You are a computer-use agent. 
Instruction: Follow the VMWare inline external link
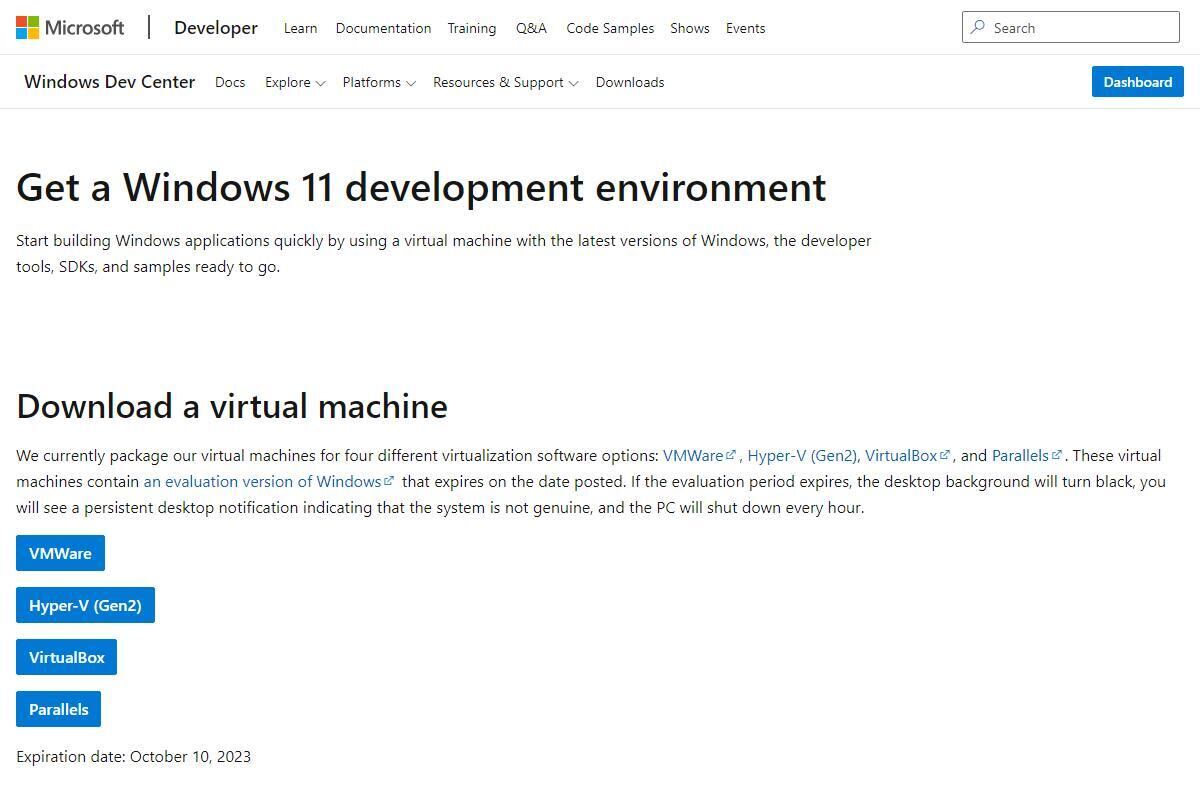click(x=699, y=455)
